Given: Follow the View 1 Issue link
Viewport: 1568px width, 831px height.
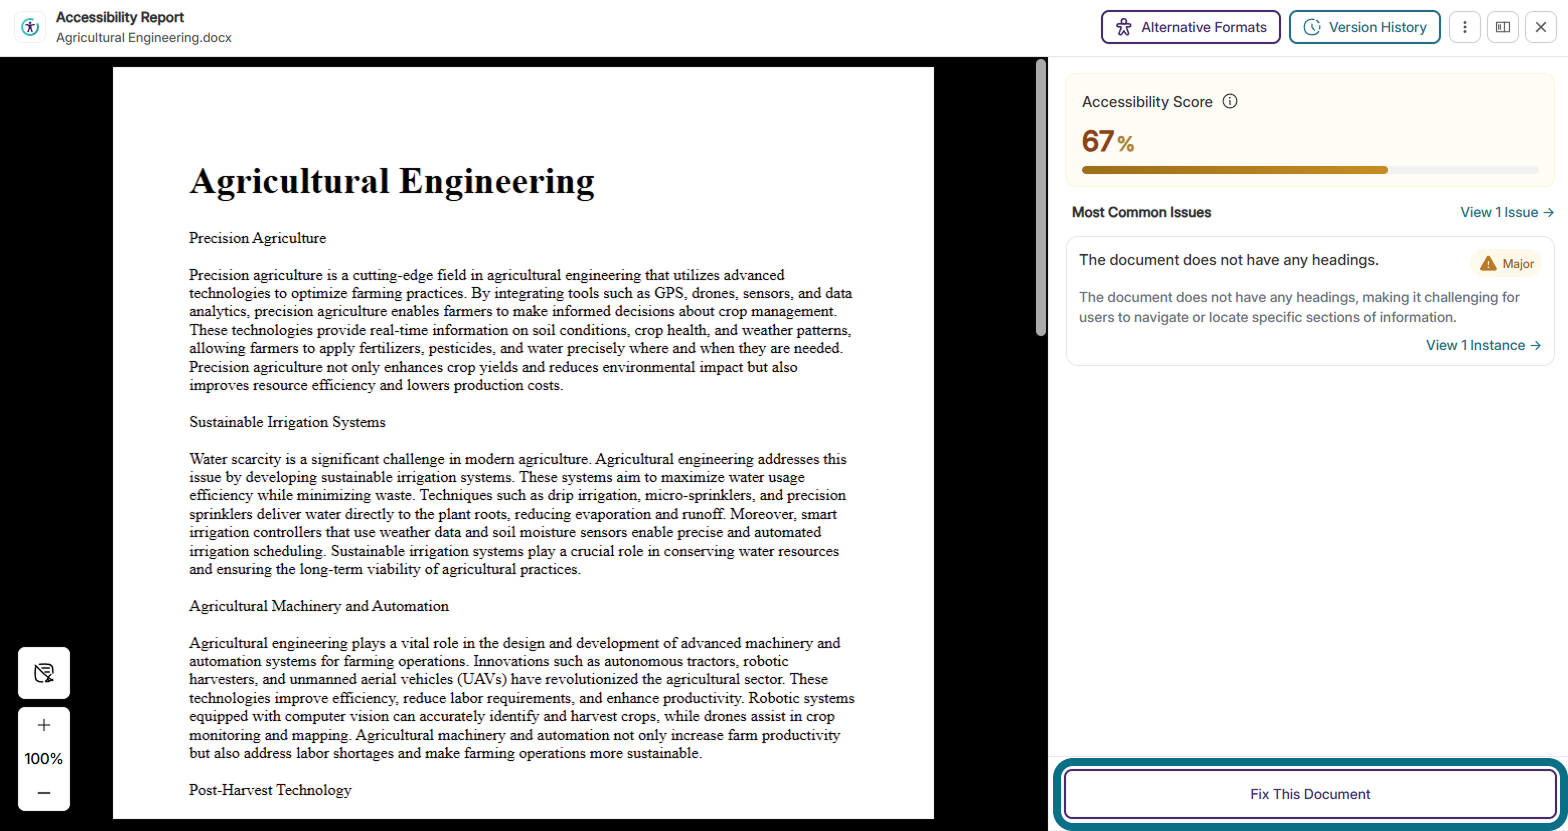Looking at the screenshot, I should point(1507,212).
